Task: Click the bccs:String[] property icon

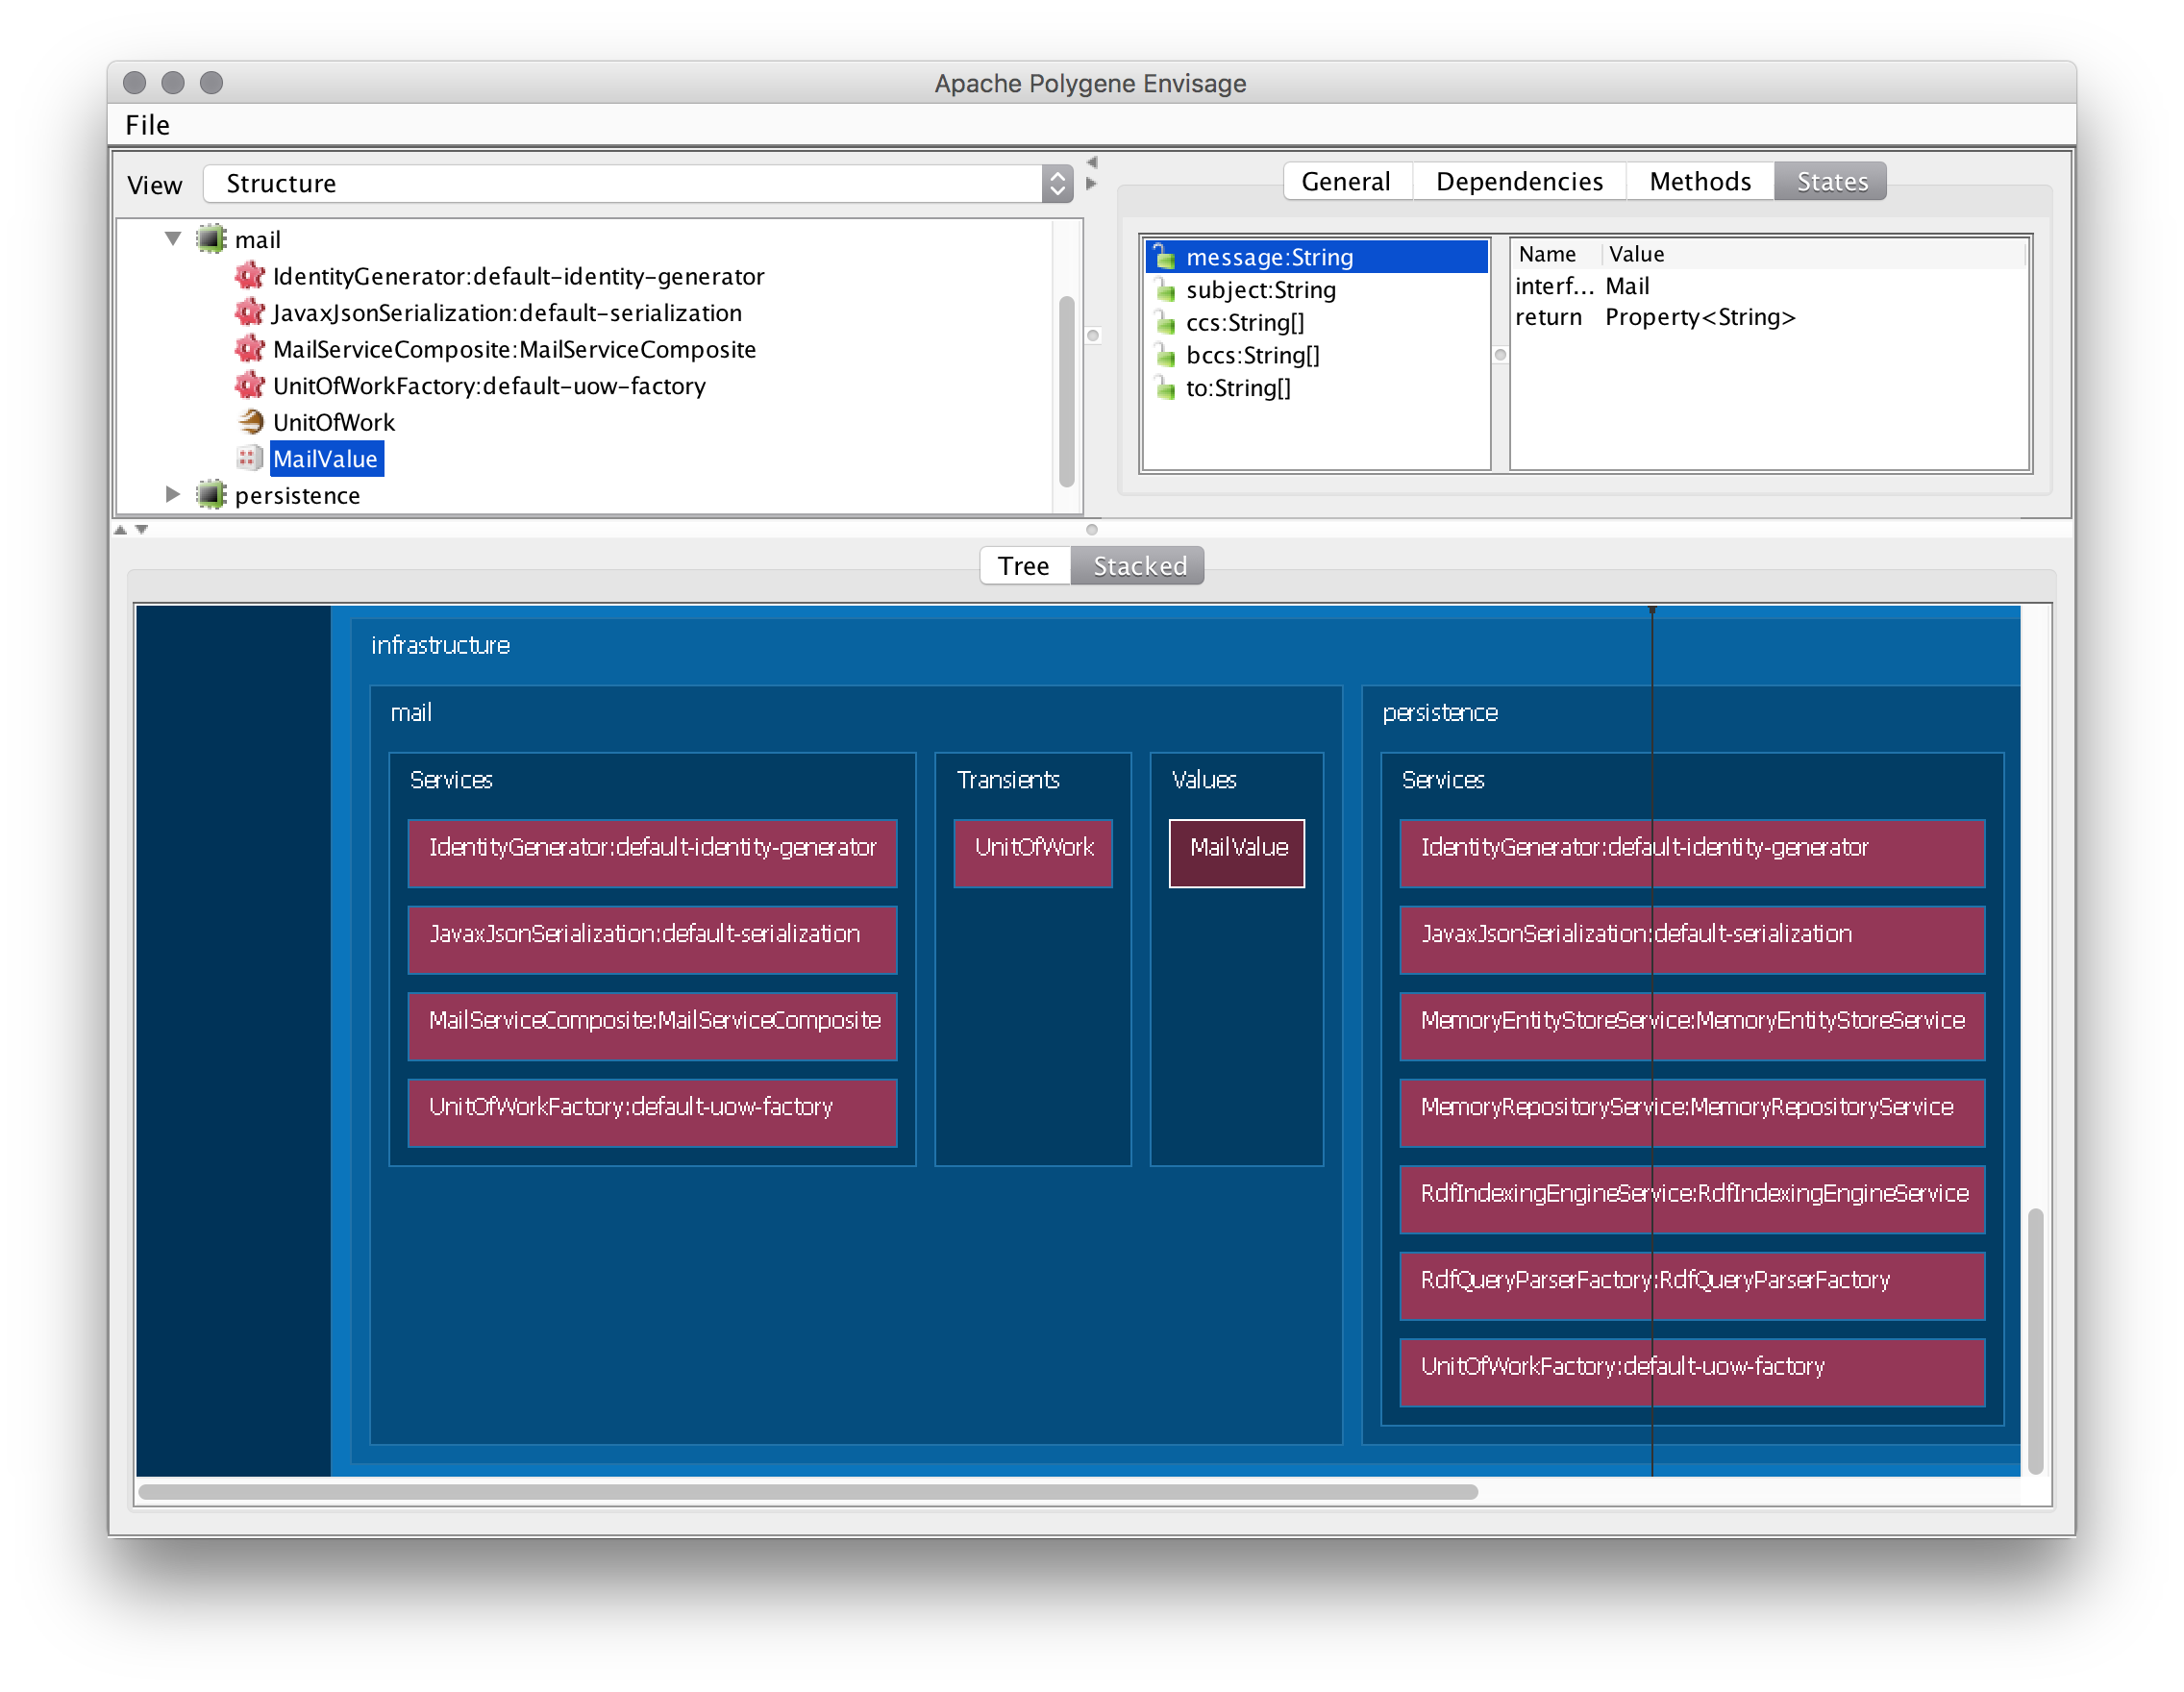Action: point(1165,356)
